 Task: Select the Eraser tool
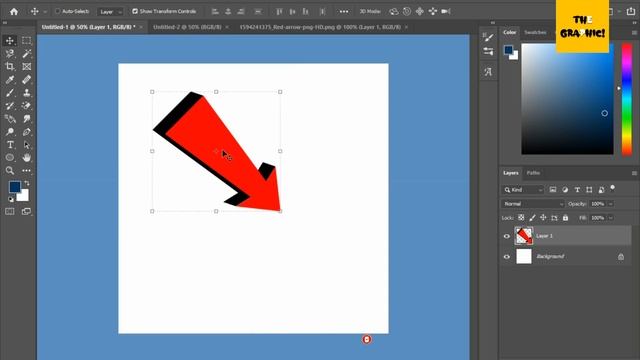(27, 106)
